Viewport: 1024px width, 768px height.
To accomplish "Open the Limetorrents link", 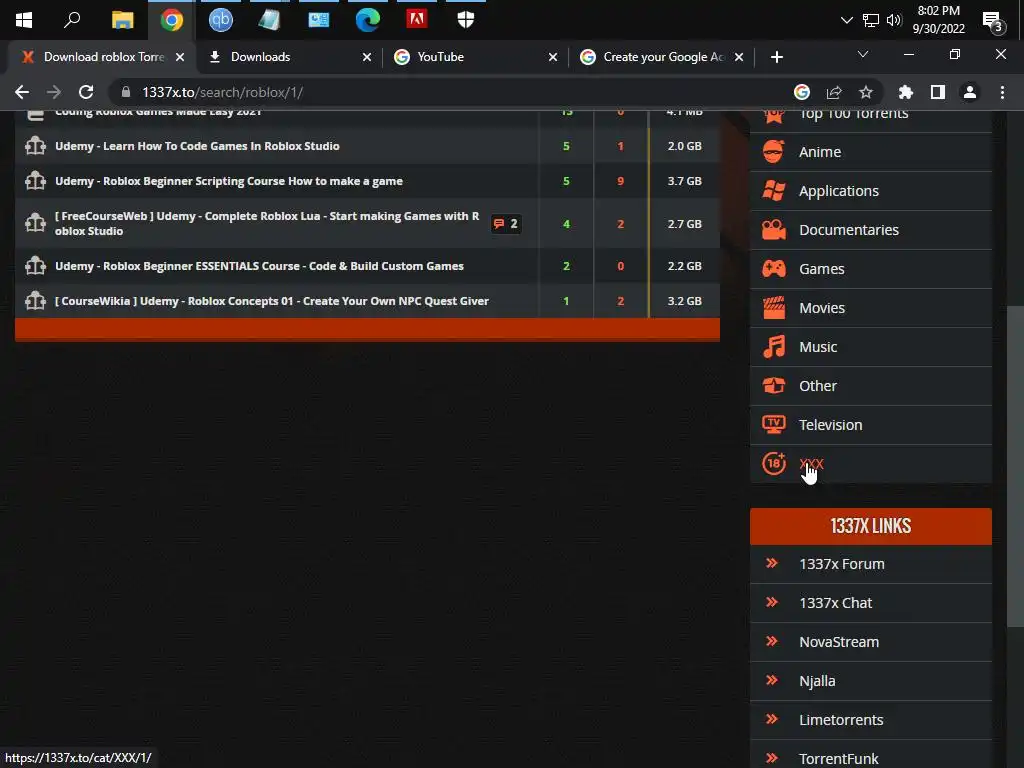I will pos(841,720).
